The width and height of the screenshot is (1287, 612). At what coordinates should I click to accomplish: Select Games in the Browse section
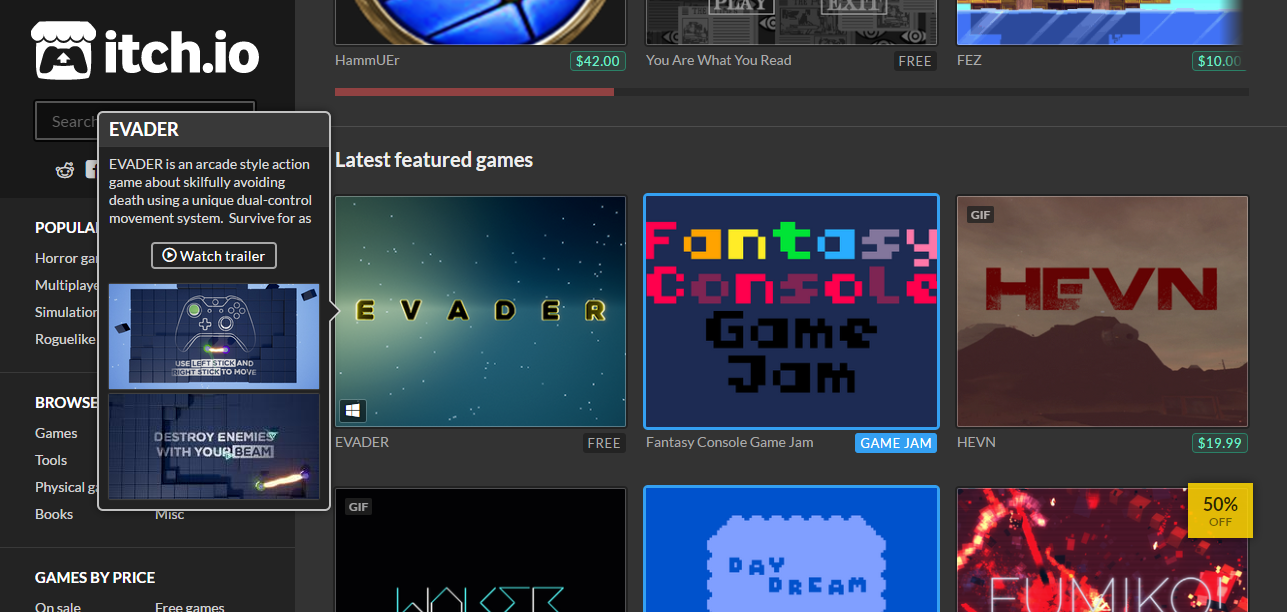(56, 433)
